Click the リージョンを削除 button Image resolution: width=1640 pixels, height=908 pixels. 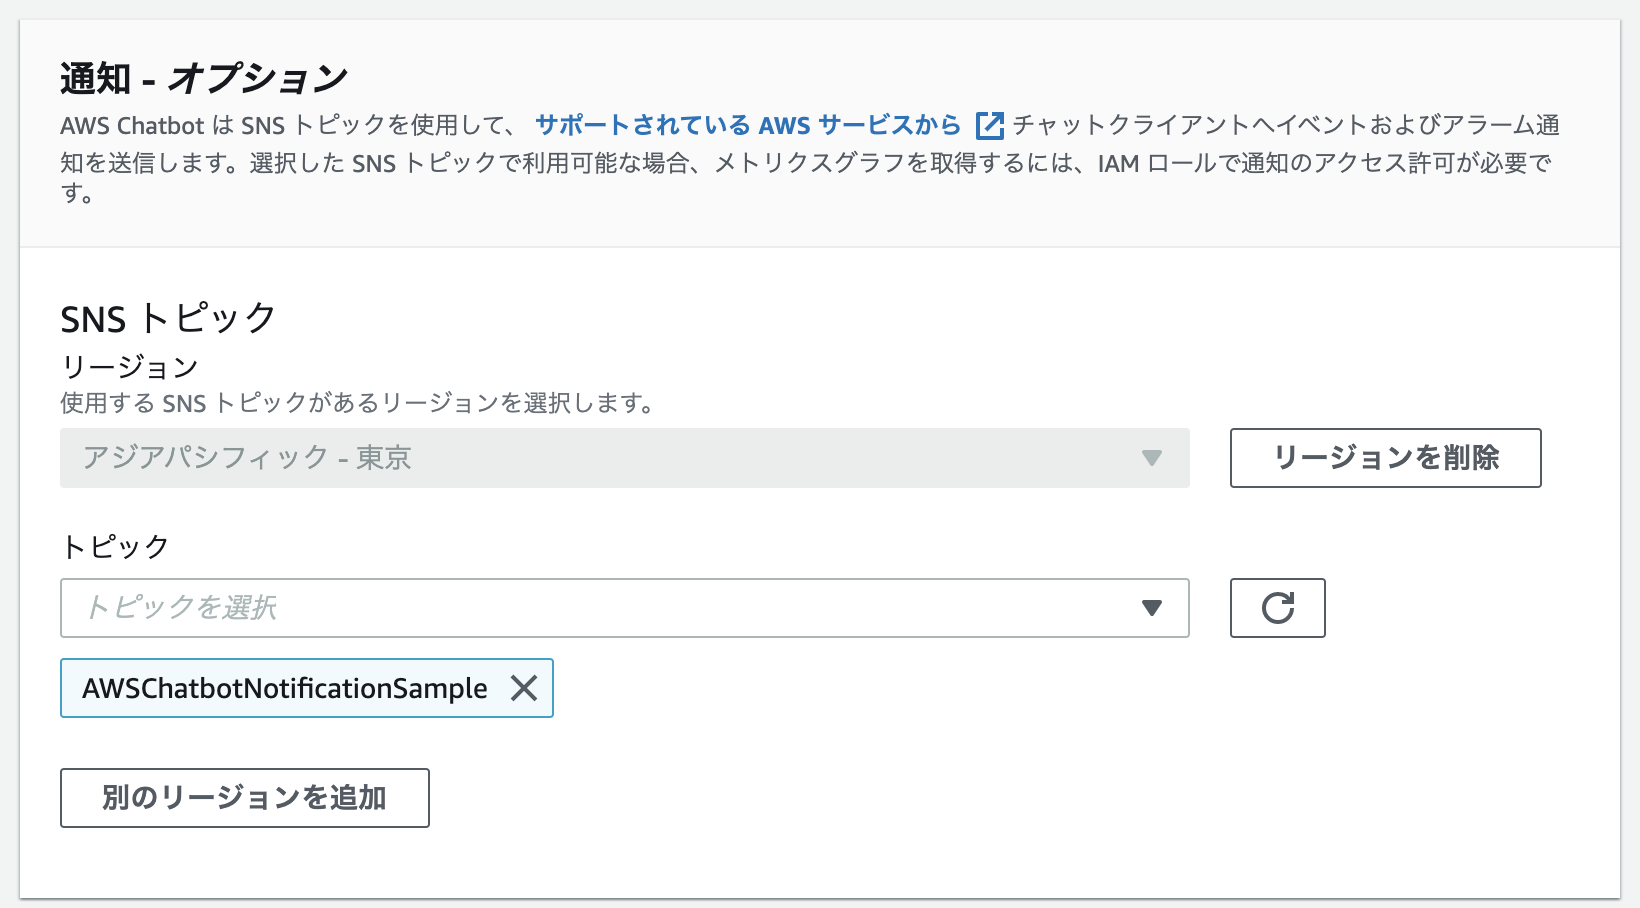click(x=1385, y=458)
